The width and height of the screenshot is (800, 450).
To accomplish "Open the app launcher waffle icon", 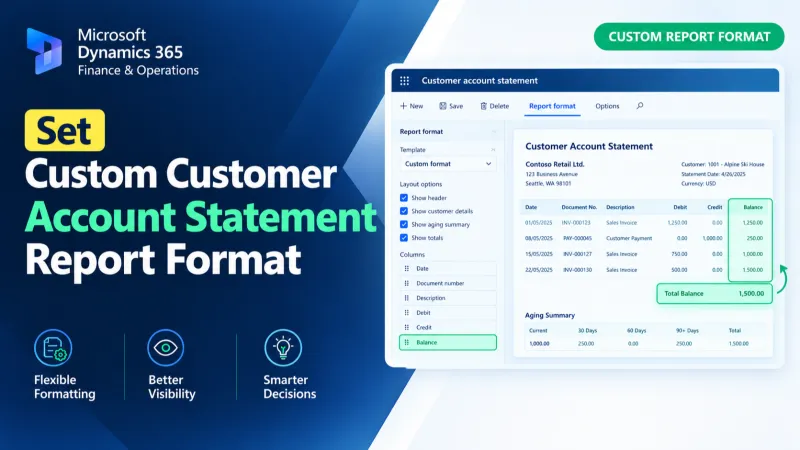I will 405,81.
